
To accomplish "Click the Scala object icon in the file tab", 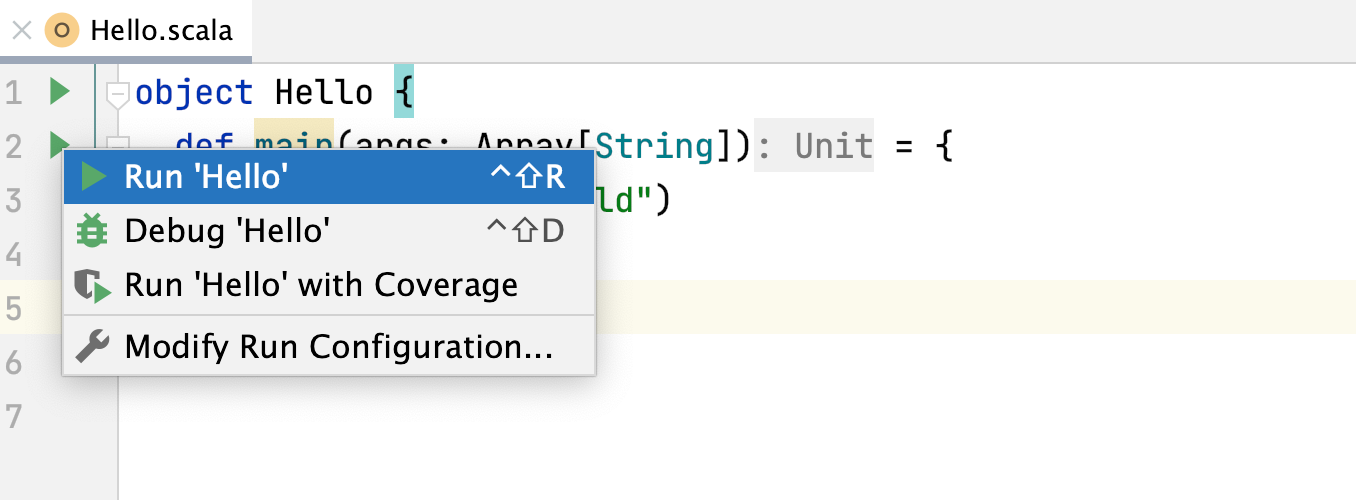I will [x=62, y=30].
